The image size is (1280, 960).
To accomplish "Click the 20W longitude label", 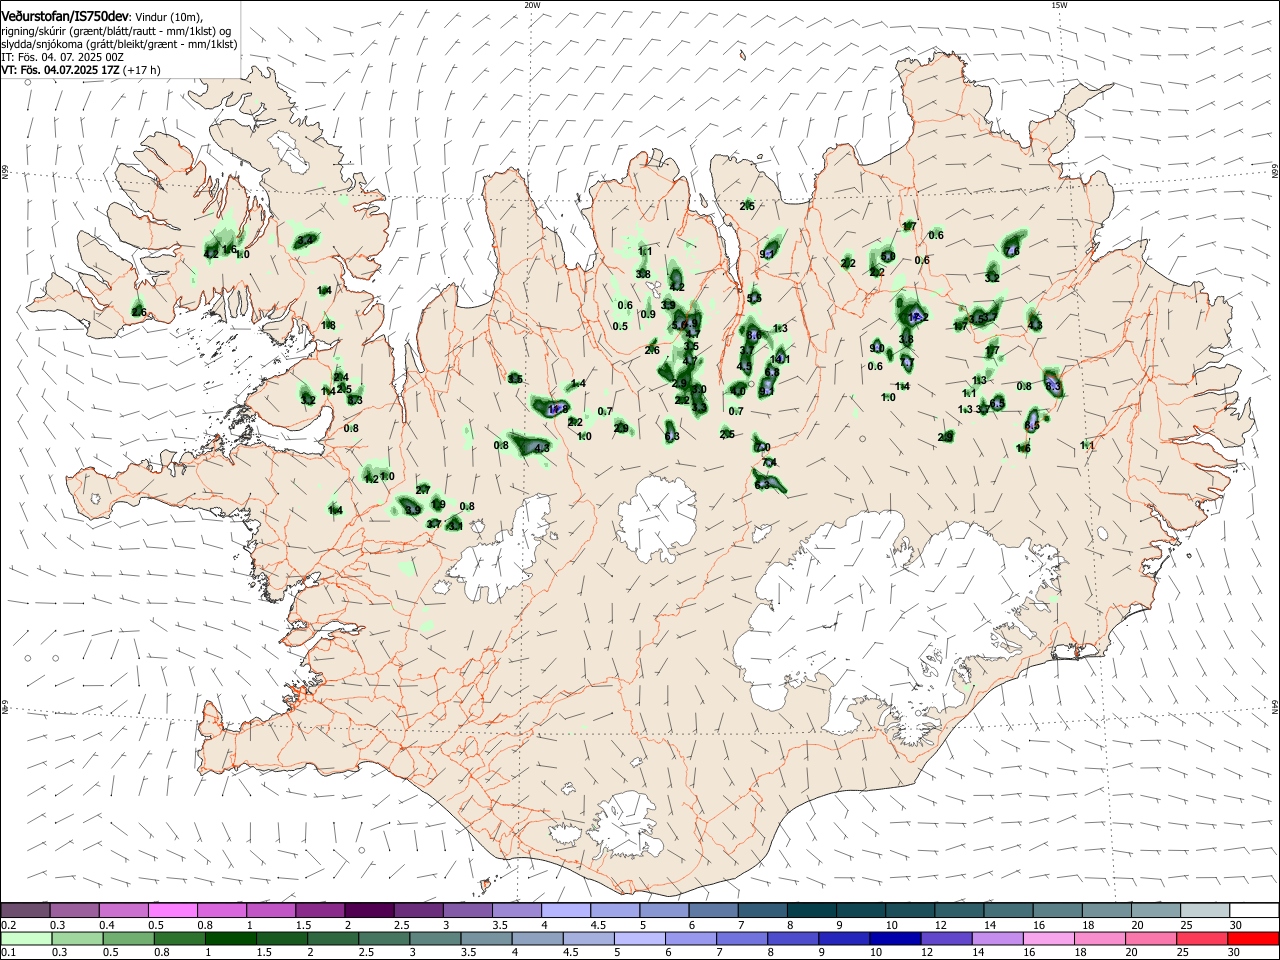I will click(532, 4).
